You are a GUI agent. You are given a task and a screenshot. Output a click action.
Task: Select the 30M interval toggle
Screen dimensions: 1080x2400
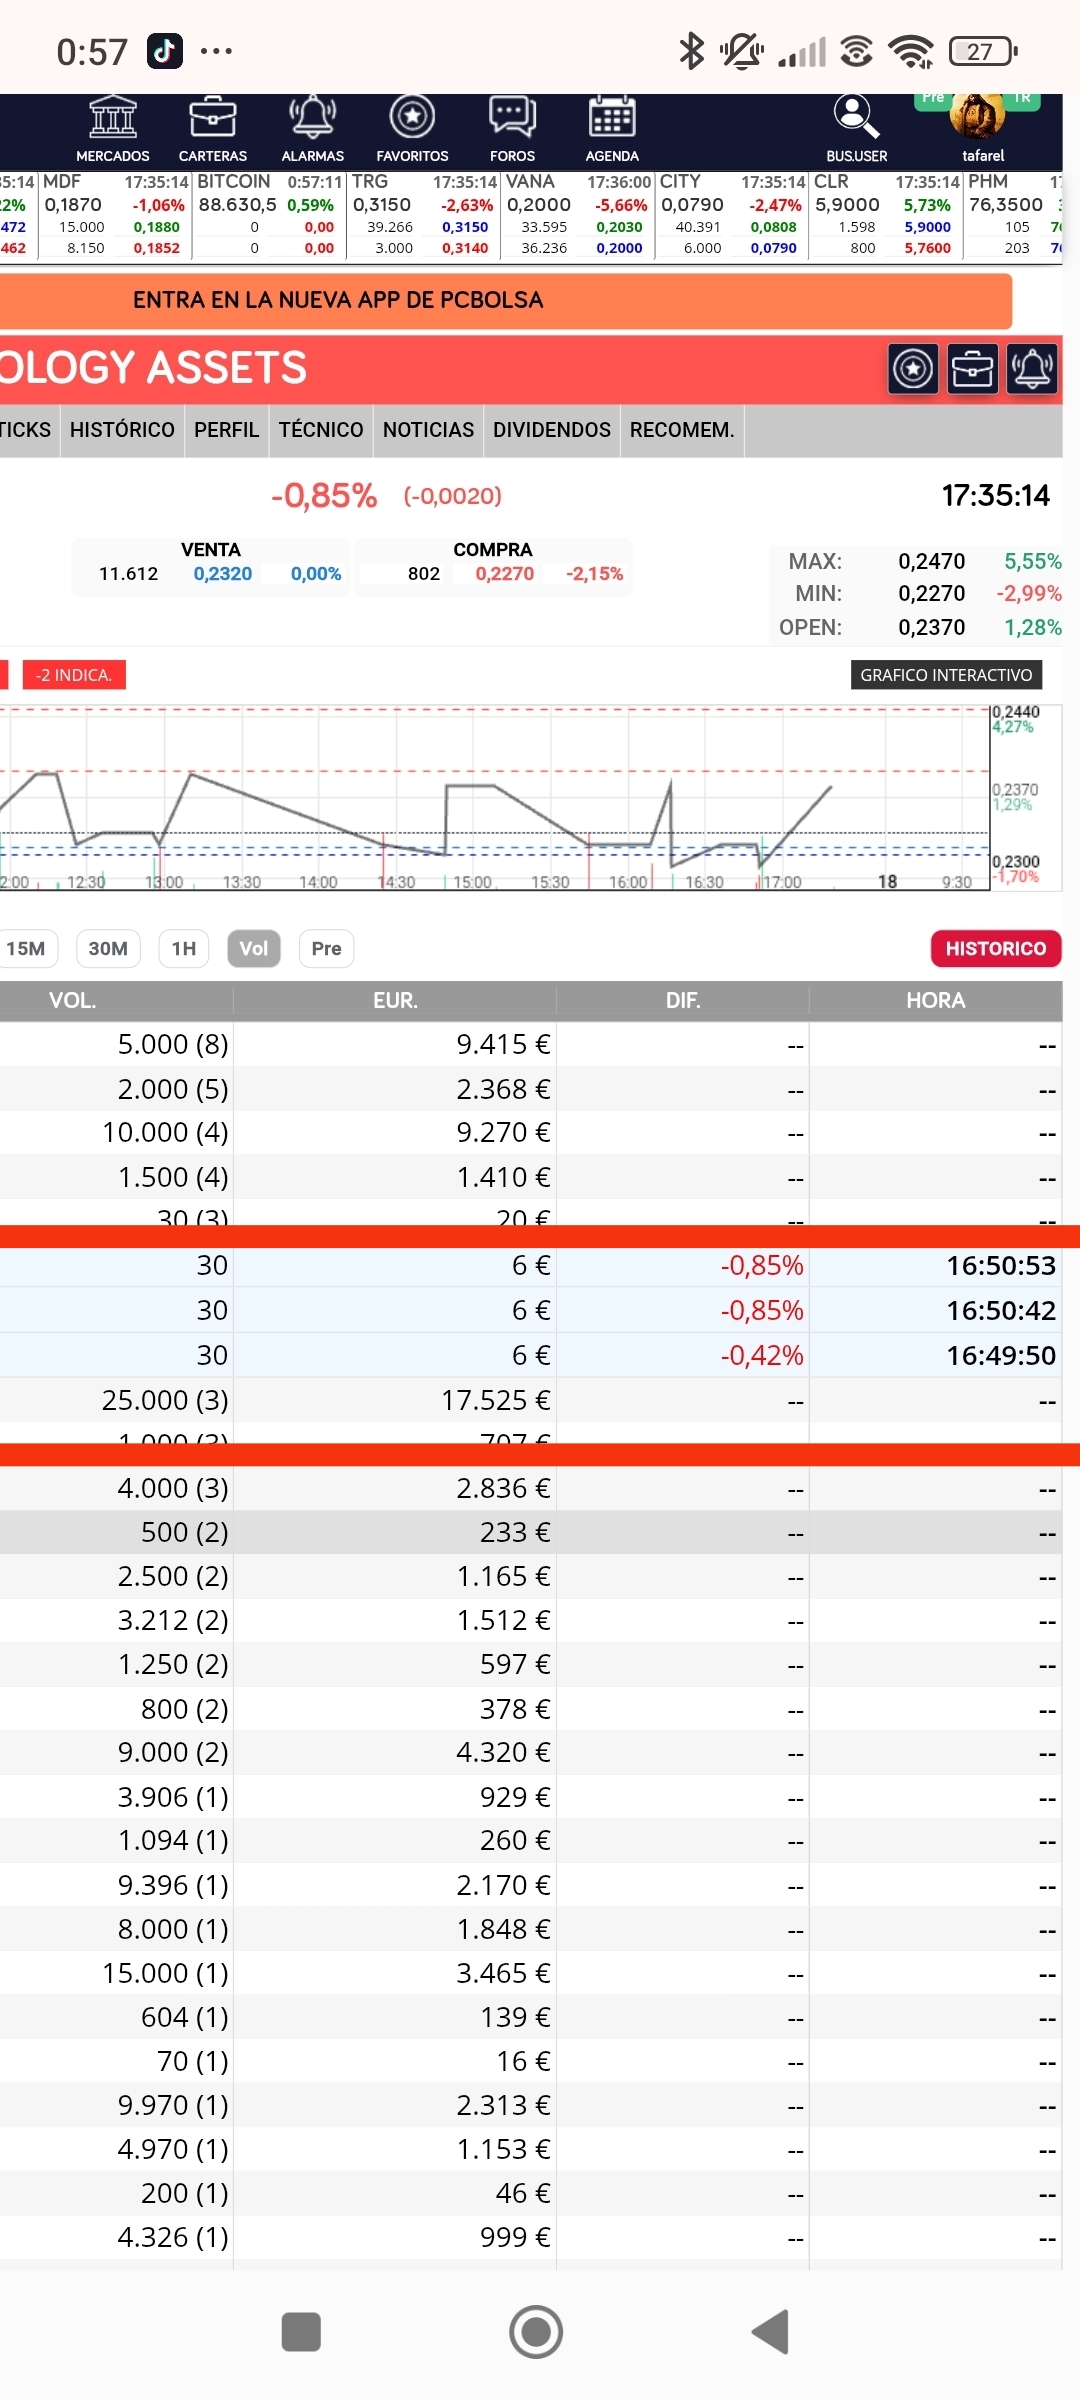coord(108,948)
